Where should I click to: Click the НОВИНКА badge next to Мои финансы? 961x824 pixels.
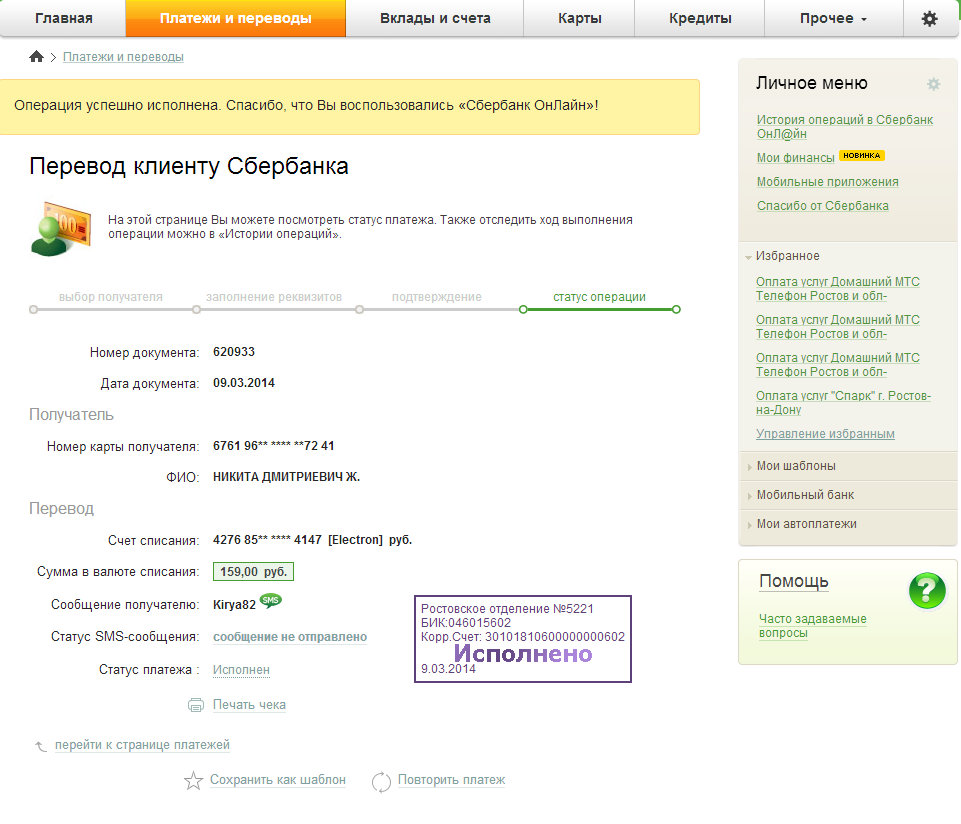coord(861,156)
